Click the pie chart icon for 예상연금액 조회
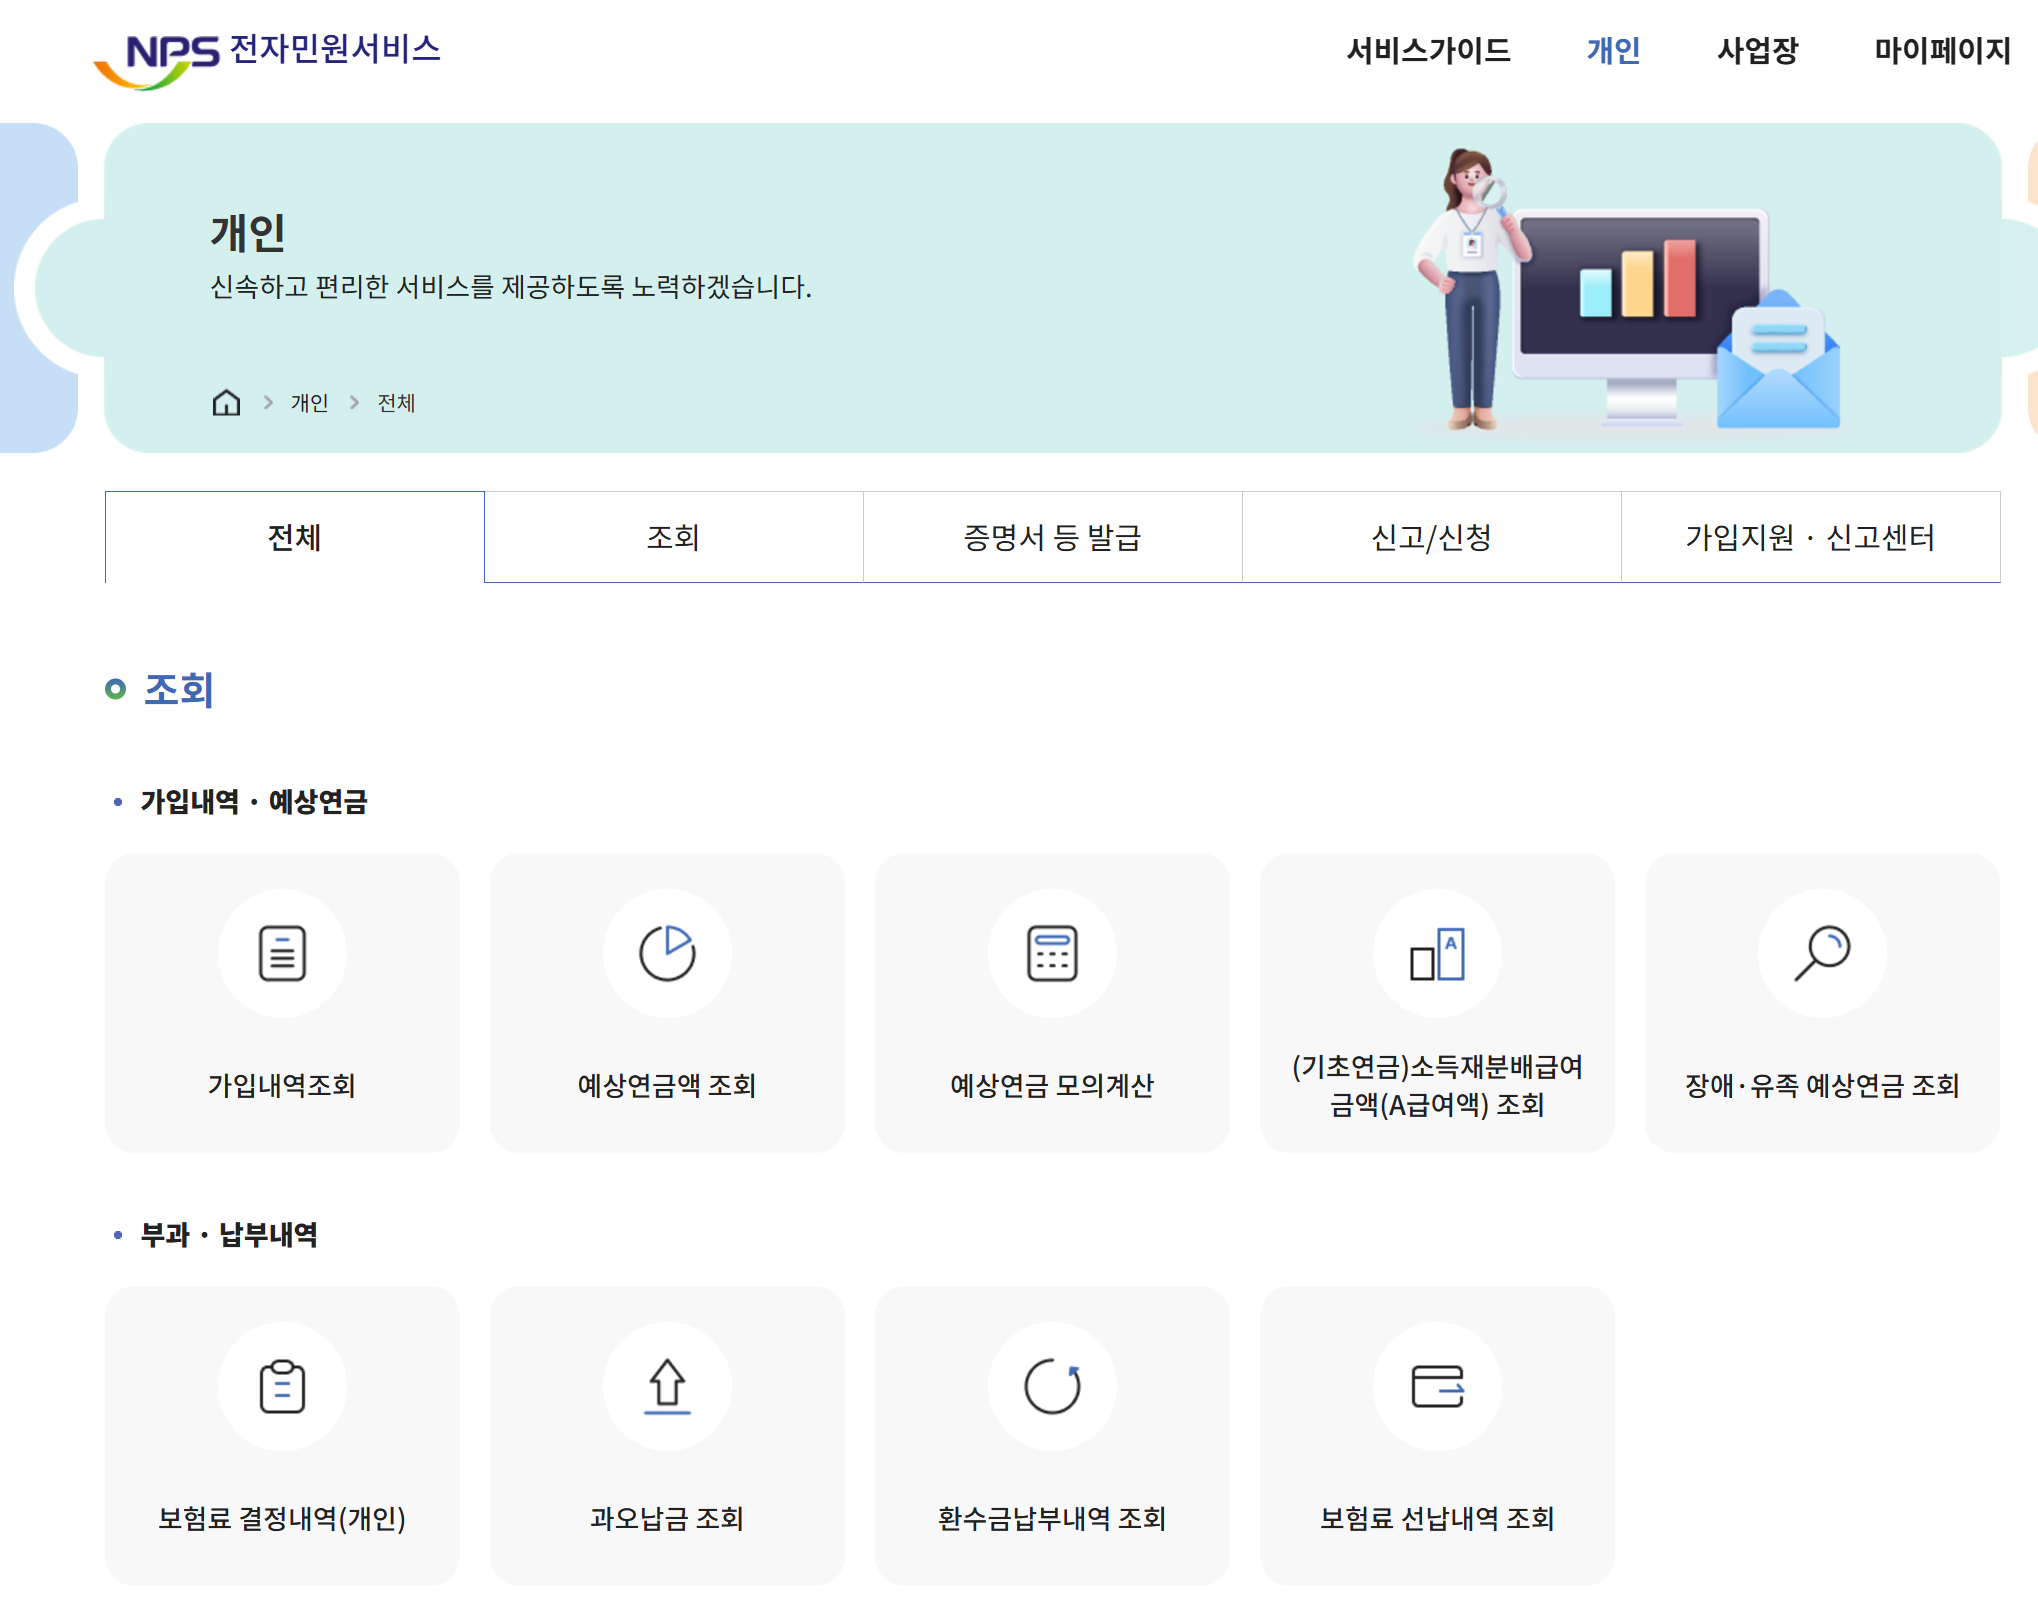Image resolution: width=2038 pixels, height=1608 pixels. click(x=666, y=953)
